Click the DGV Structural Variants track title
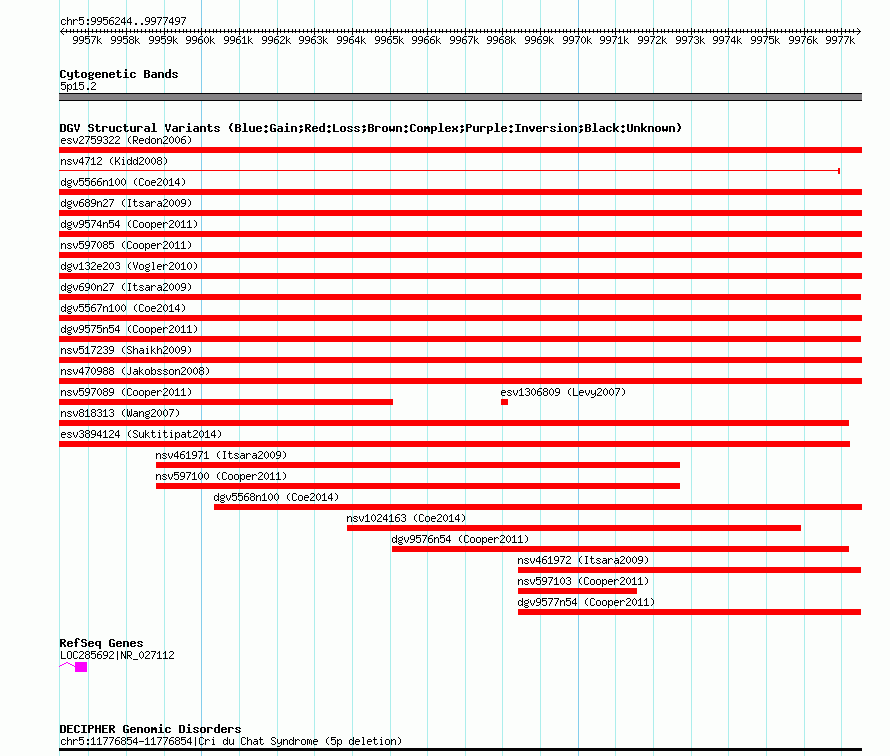890x756 pixels. click(x=371, y=128)
